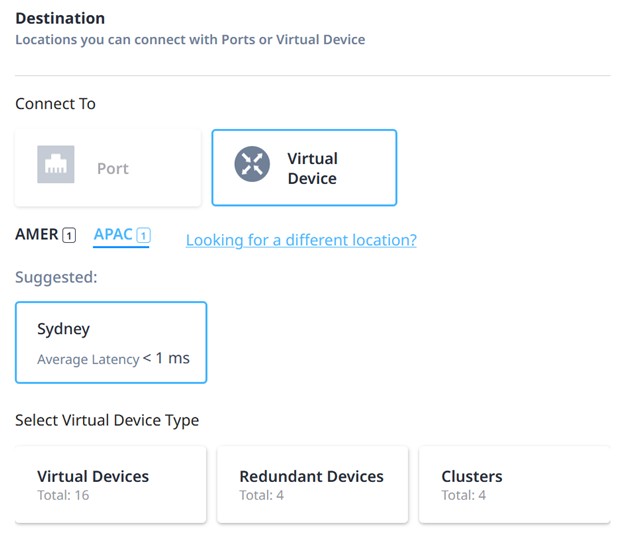Screen dimensions: 623x536
Task: Select the Clusters type card
Action: (514, 484)
